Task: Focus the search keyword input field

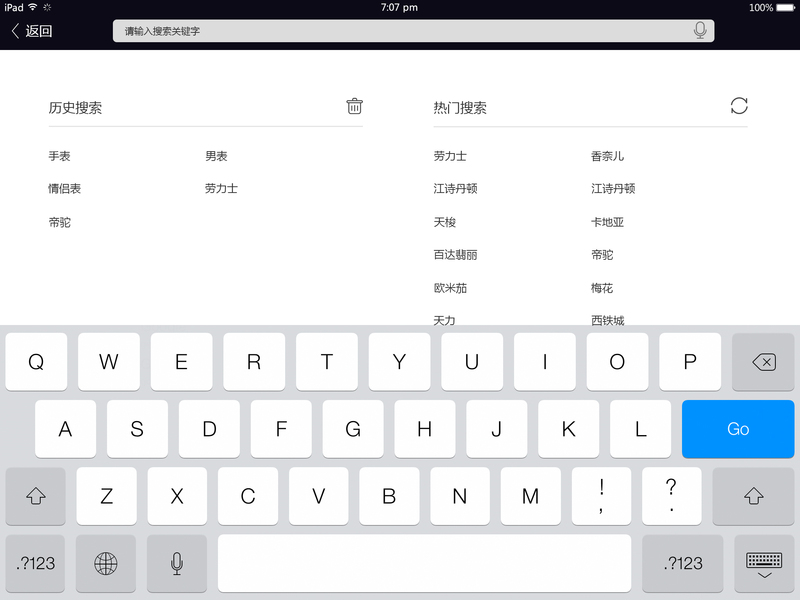Action: pos(413,31)
